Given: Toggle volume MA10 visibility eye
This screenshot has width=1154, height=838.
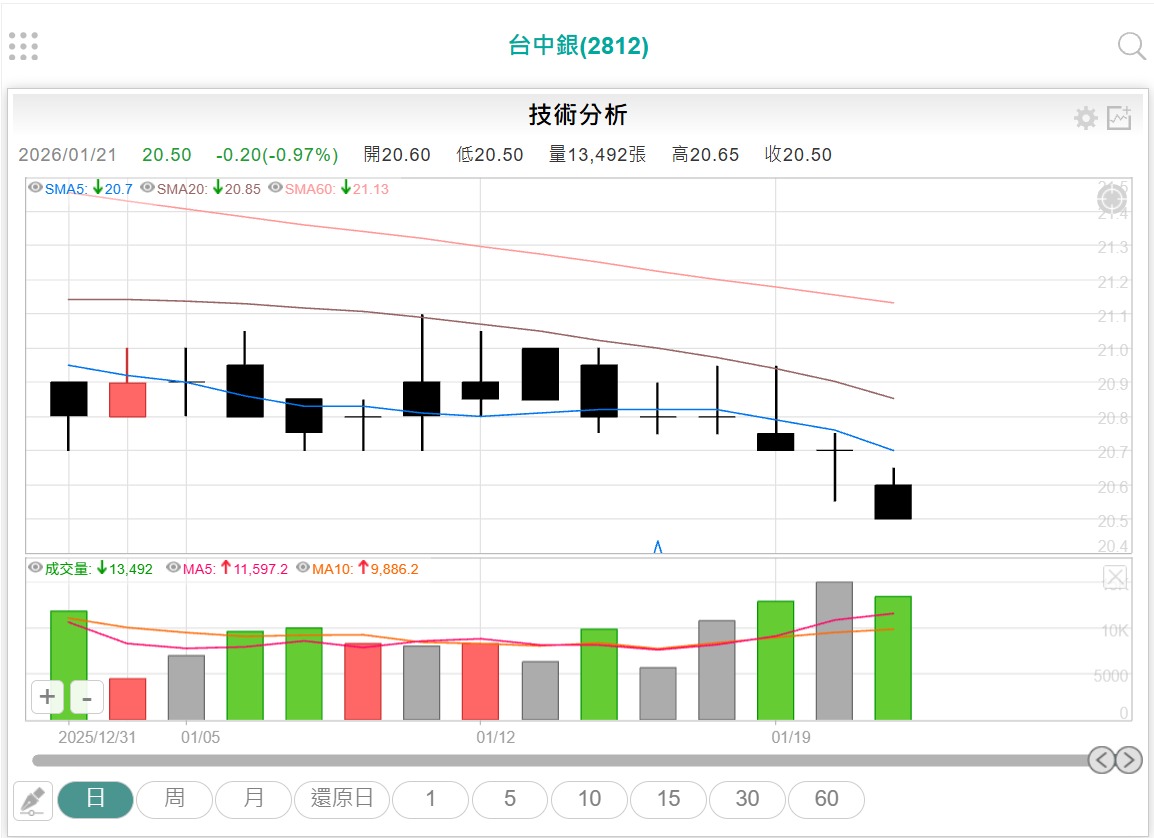Looking at the screenshot, I should click(303, 569).
